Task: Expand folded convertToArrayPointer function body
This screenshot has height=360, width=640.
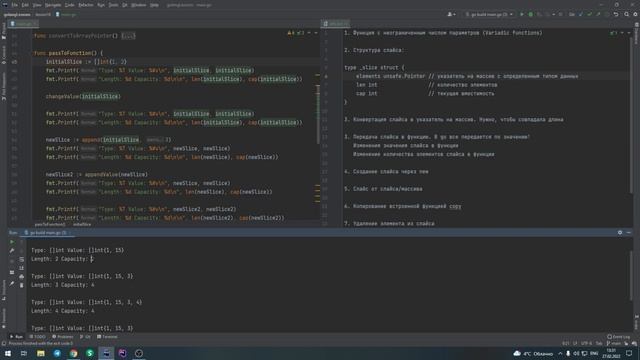Action: pyautogui.click(x=128, y=36)
